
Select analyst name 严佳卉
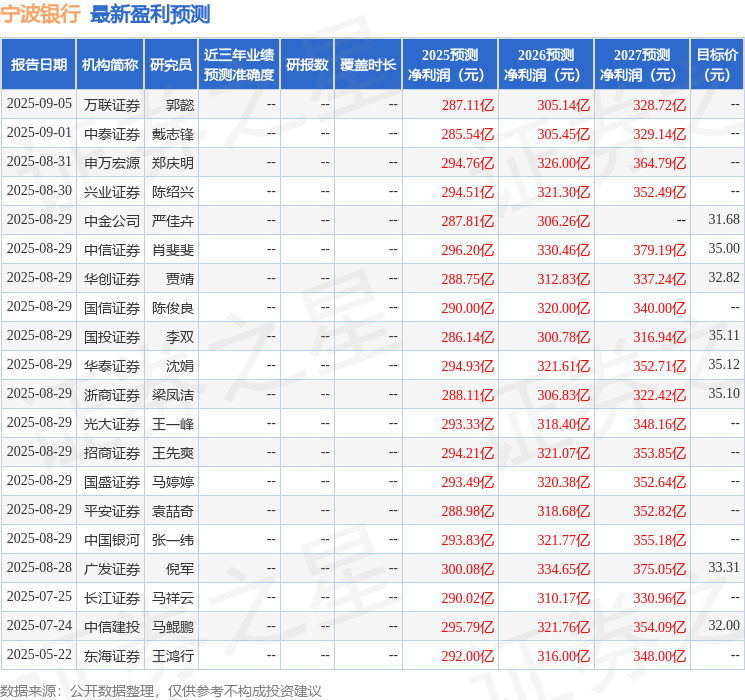pyautogui.click(x=173, y=221)
